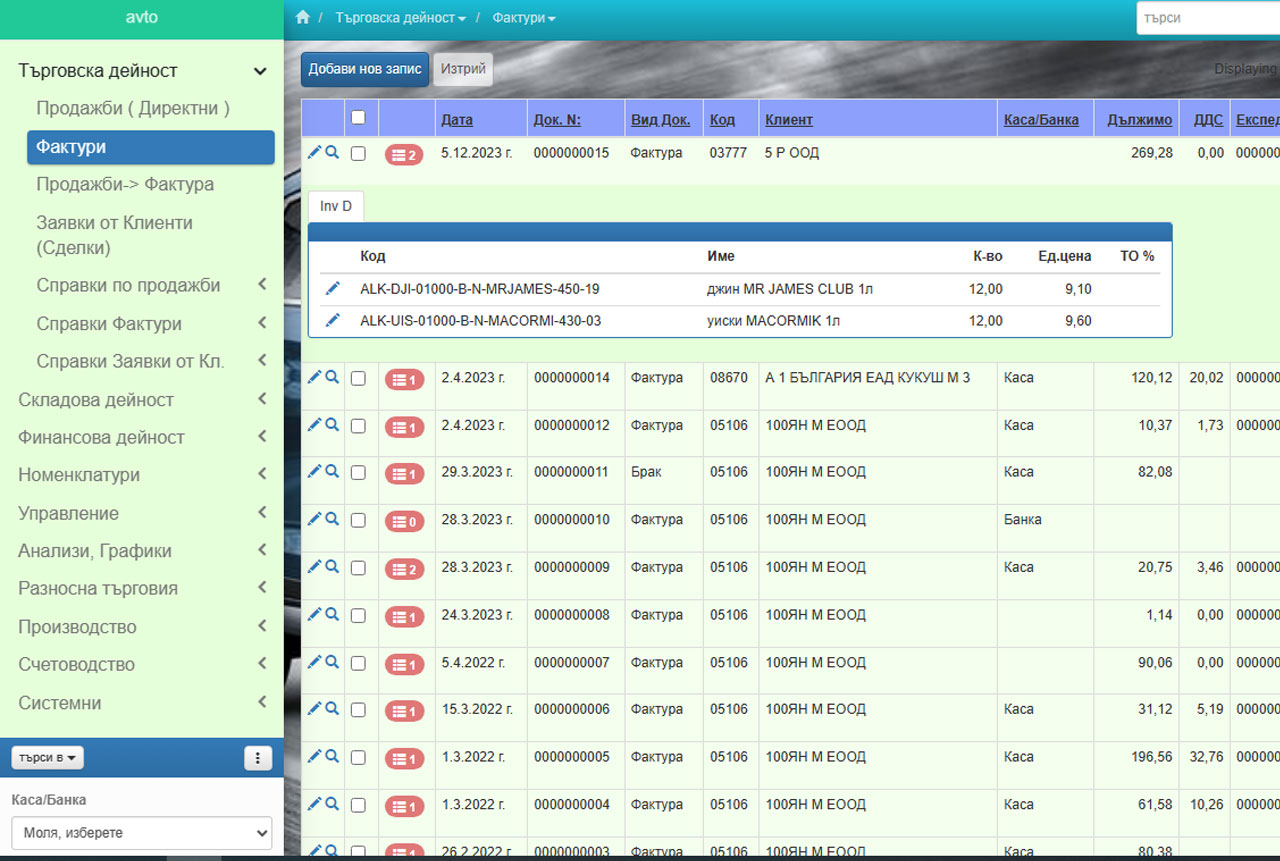
Task: Open the home icon in breadcrumb
Action: (303, 18)
